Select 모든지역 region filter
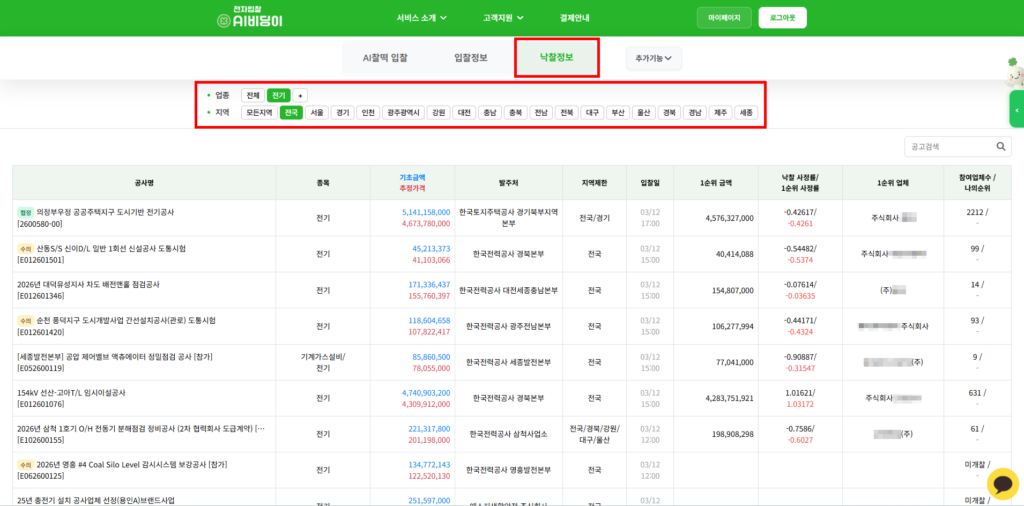Screen dimensions: 1024x506 pyautogui.click(x=259, y=113)
